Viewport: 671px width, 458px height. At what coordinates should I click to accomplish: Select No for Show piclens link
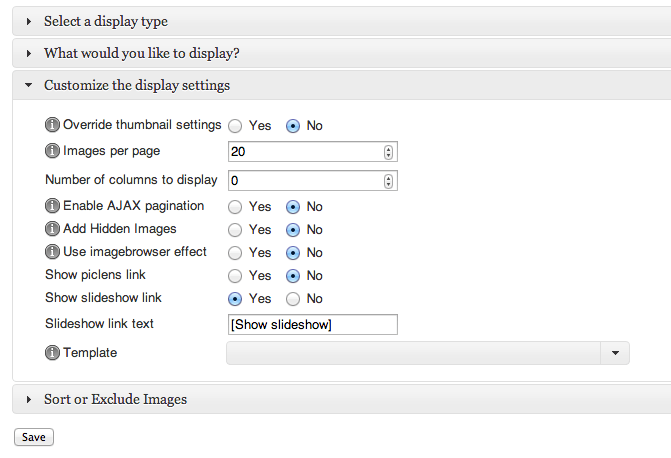[293, 276]
